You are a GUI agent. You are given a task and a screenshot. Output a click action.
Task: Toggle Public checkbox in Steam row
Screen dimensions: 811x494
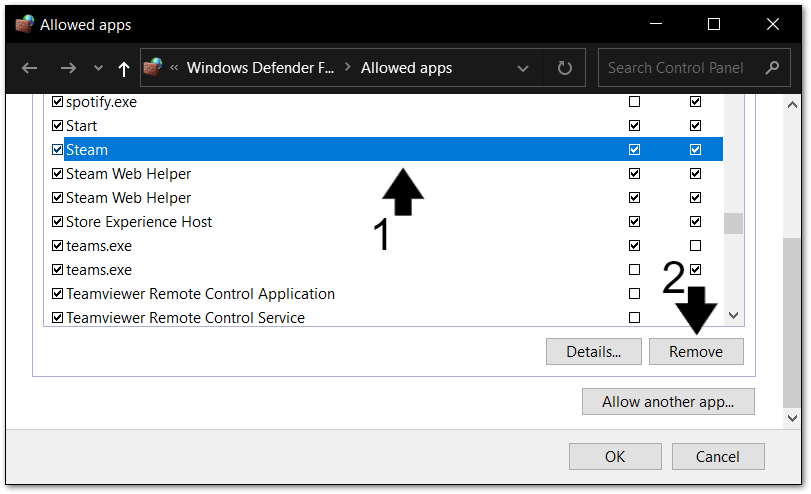[695, 149]
